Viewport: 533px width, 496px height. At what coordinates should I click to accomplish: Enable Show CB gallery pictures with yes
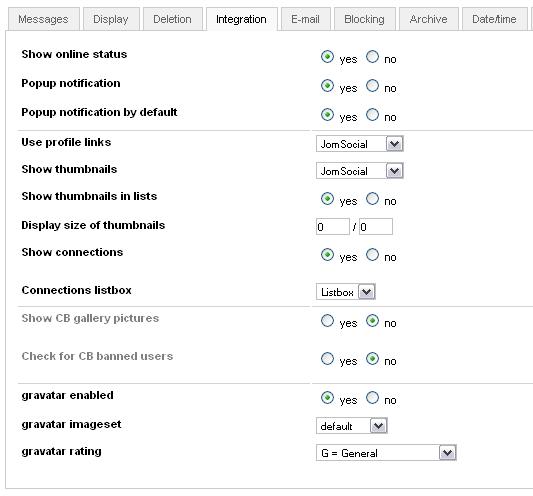(327, 321)
